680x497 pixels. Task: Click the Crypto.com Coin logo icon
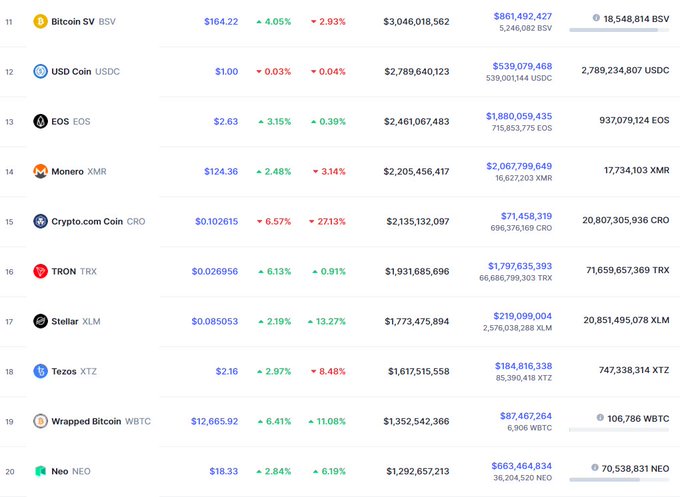[40, 221]
